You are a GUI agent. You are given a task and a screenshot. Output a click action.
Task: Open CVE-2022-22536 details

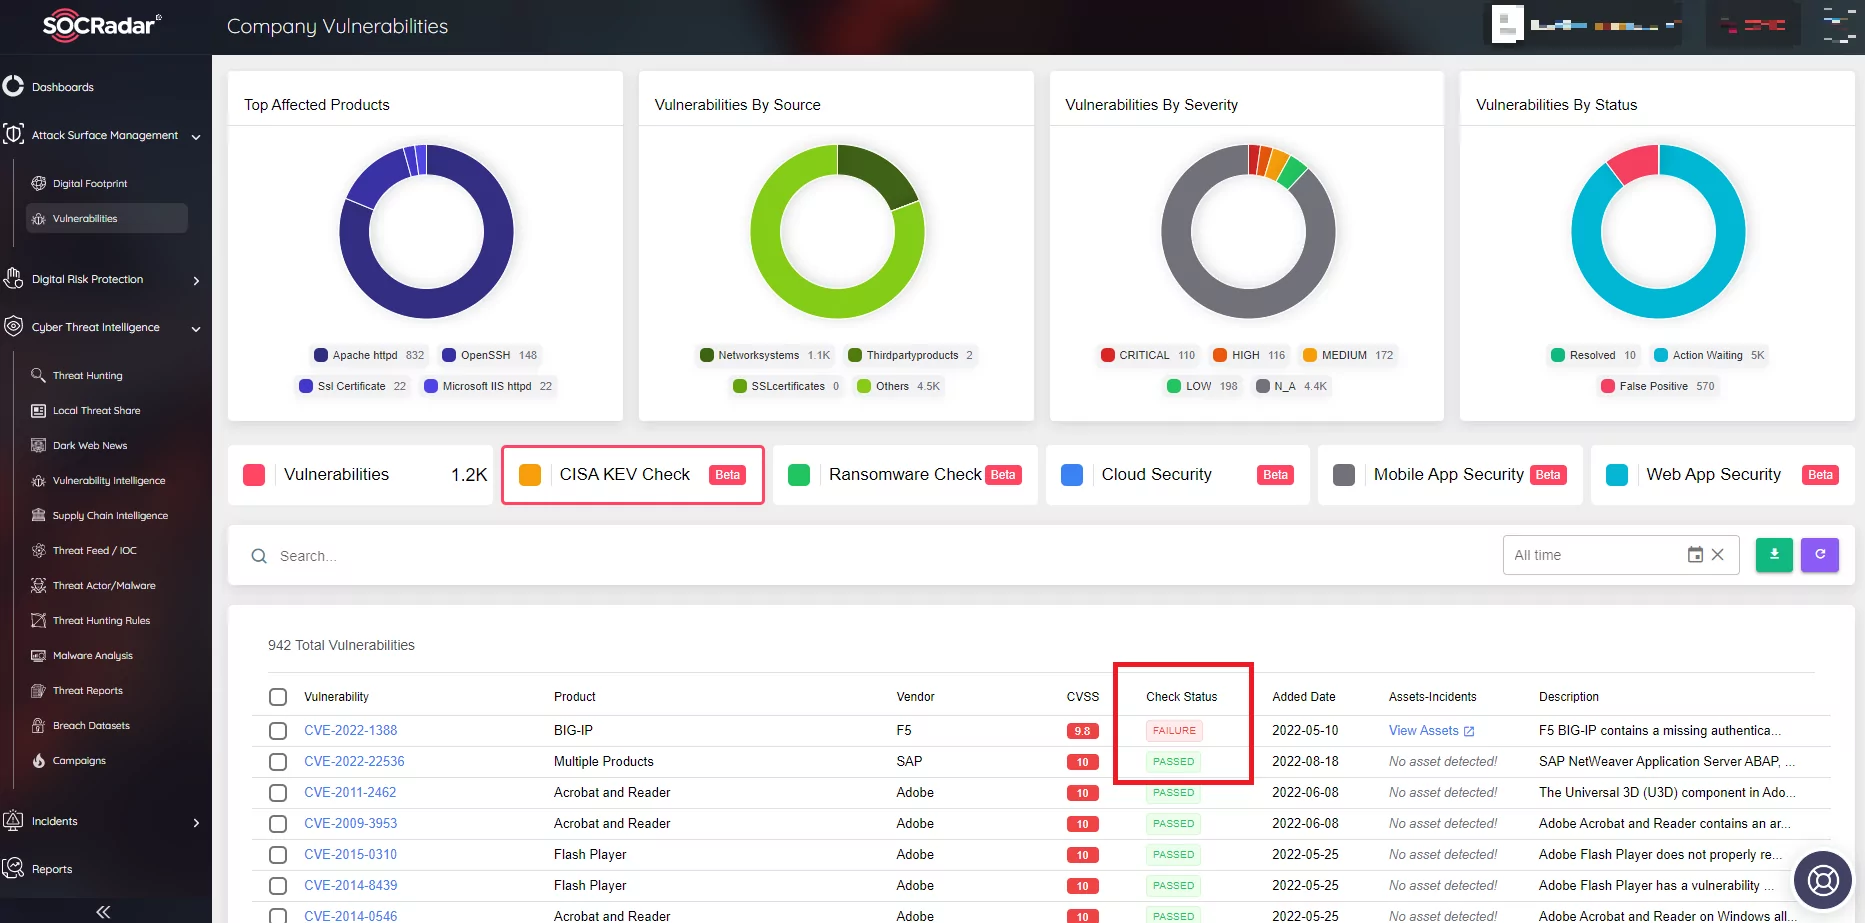click(x=354, y=761)
